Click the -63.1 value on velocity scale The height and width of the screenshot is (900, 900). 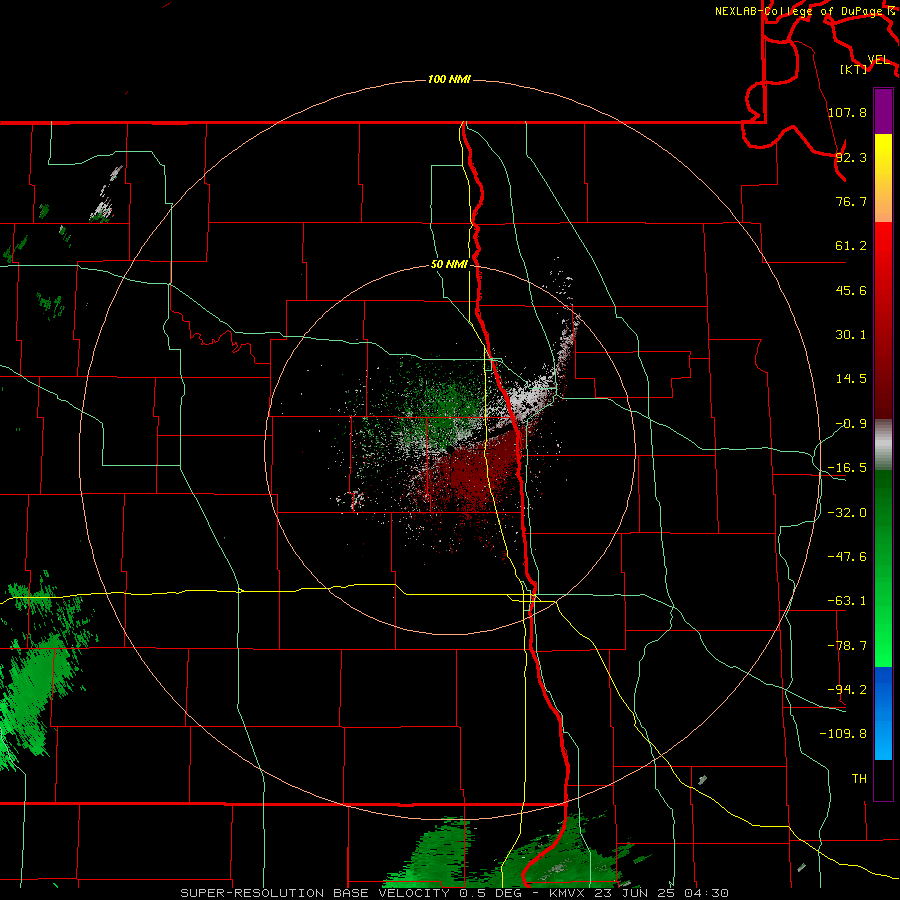point(847,601)
